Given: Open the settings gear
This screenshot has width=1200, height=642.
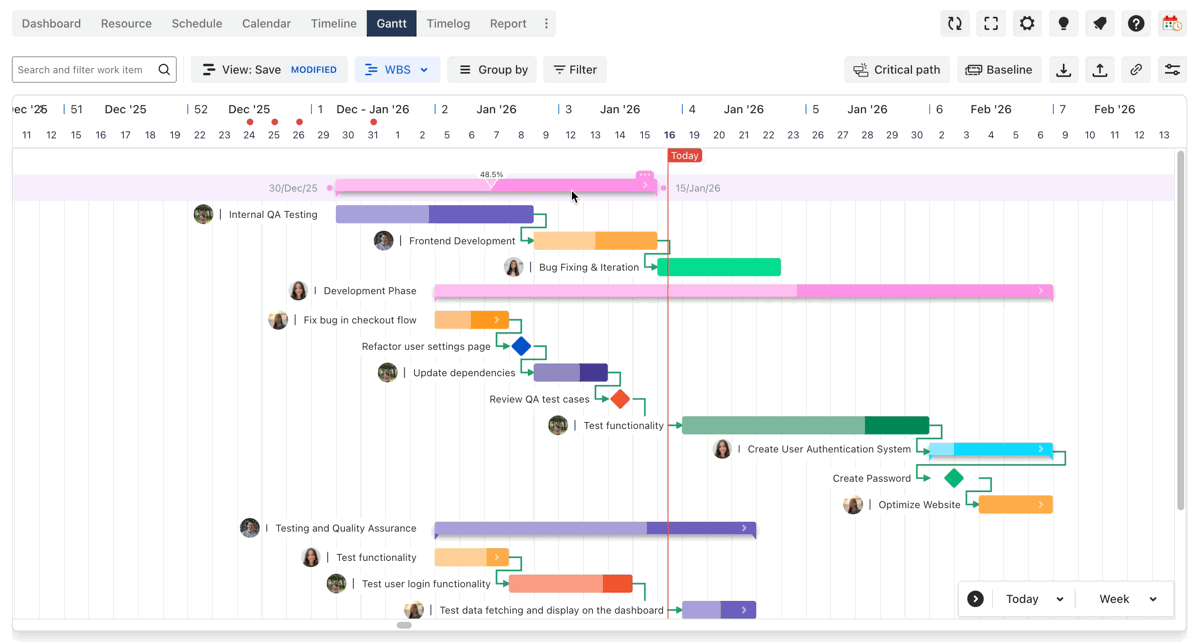Looking at the screenshot, I should pos(1027,24).
